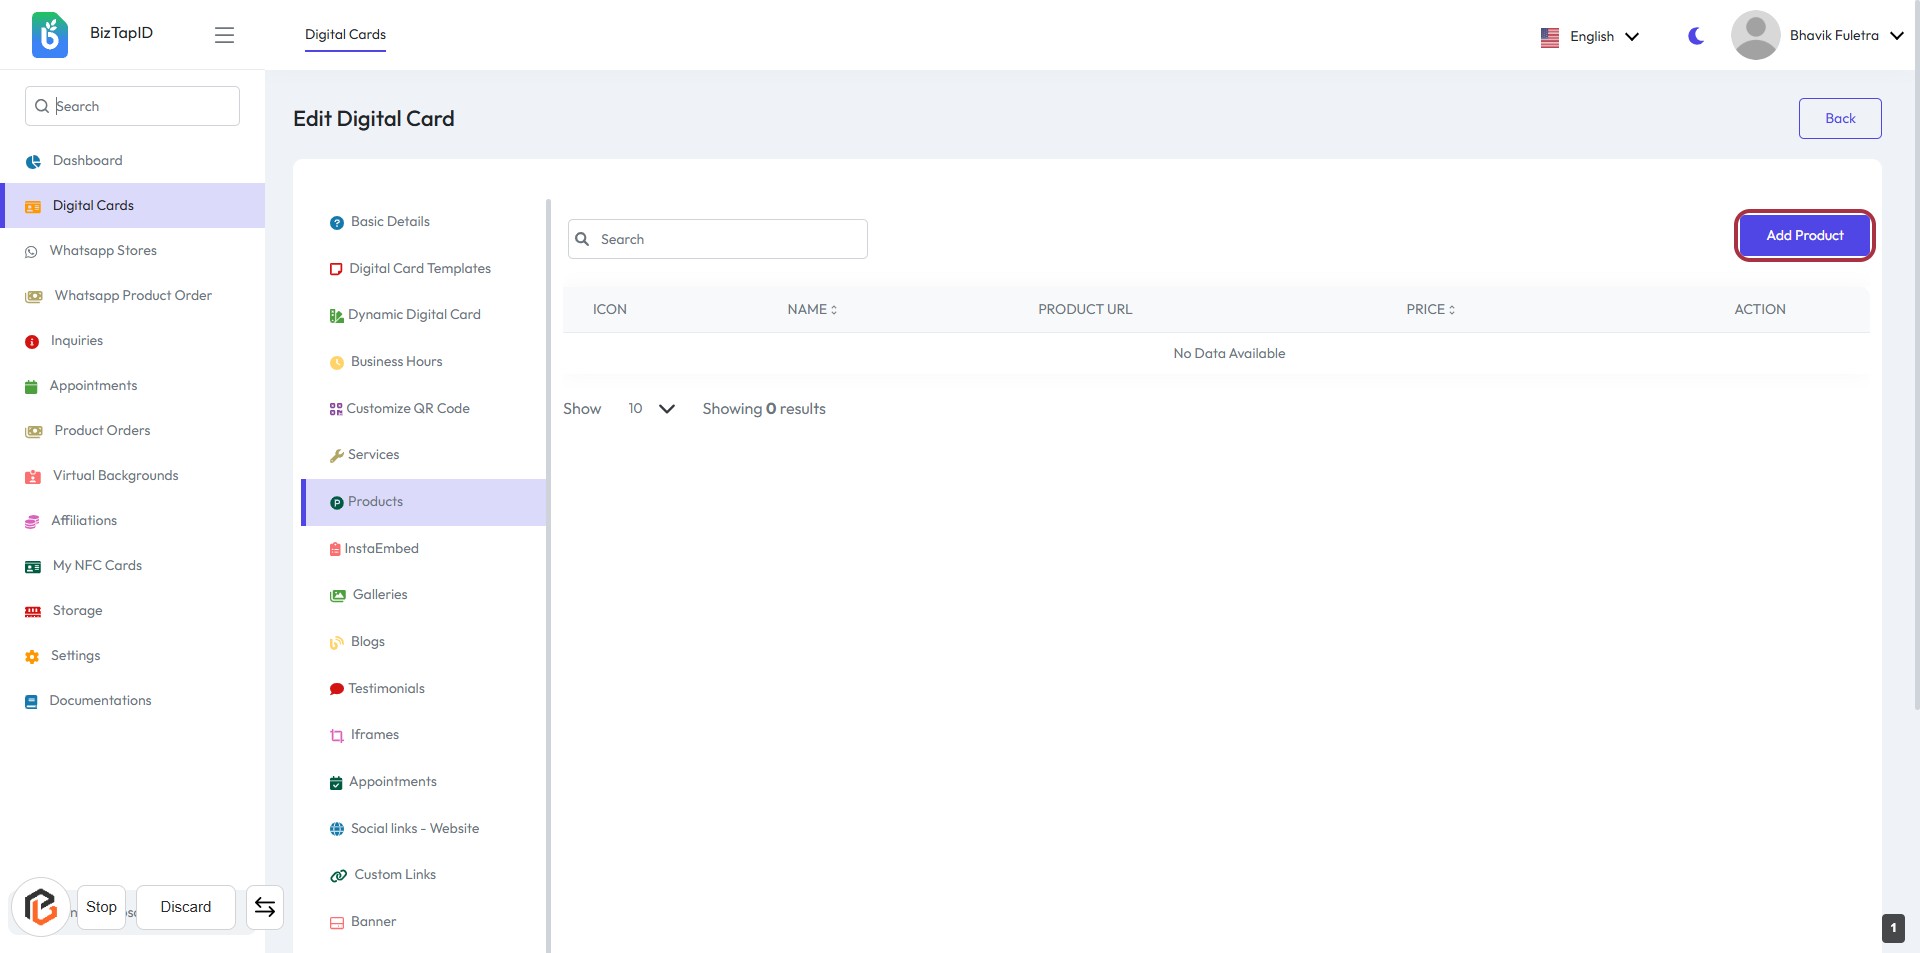
Task: Click the Inquiries red info icon
Action: [x=32, y=342]
